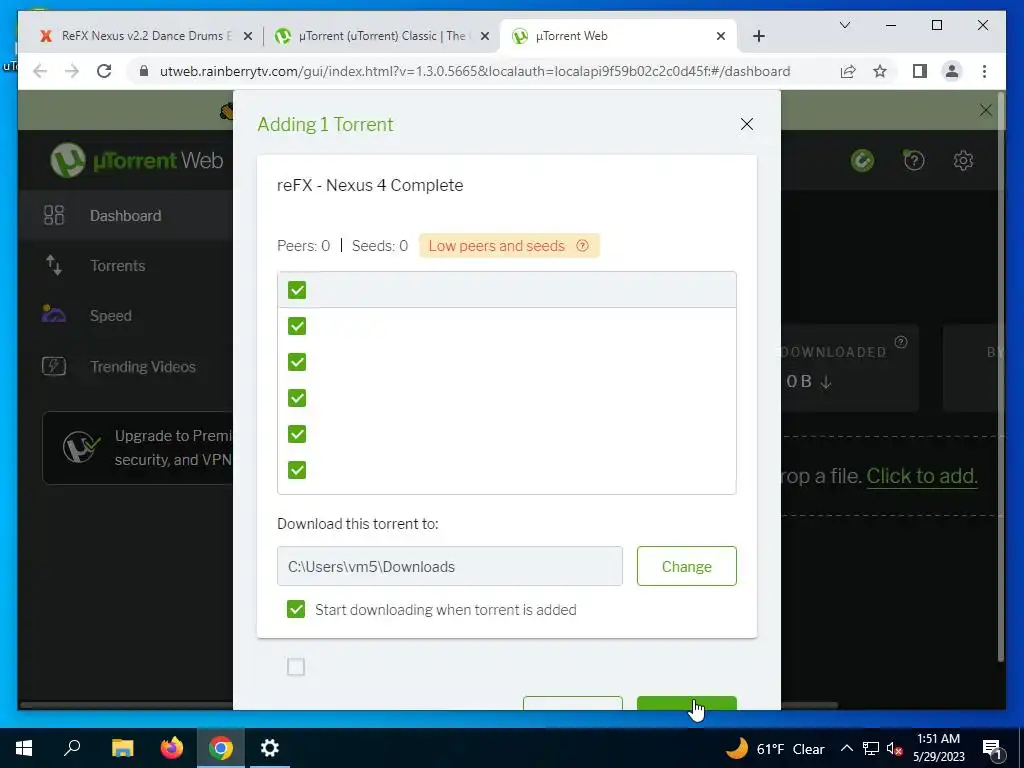Close the ReFX Nexus browser tab
Viewport: 1024px width, 768px height.
[248, 36]
